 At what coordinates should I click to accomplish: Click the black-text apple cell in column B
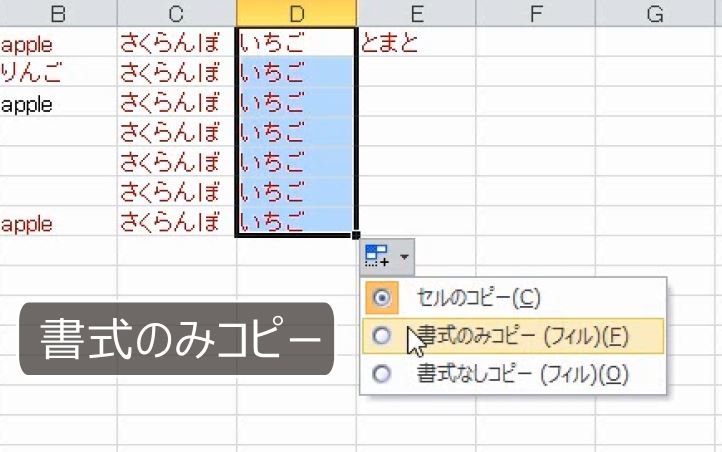tap(58, 102)
